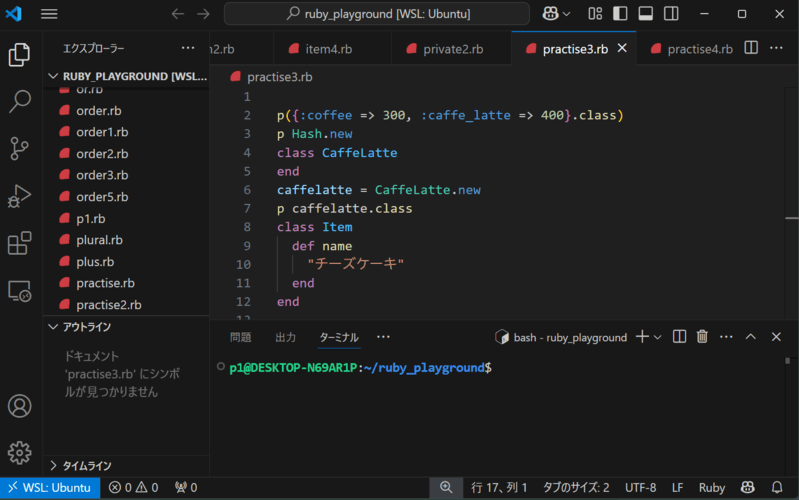
Task: Open the hamburger application menu
Action: 49,14
